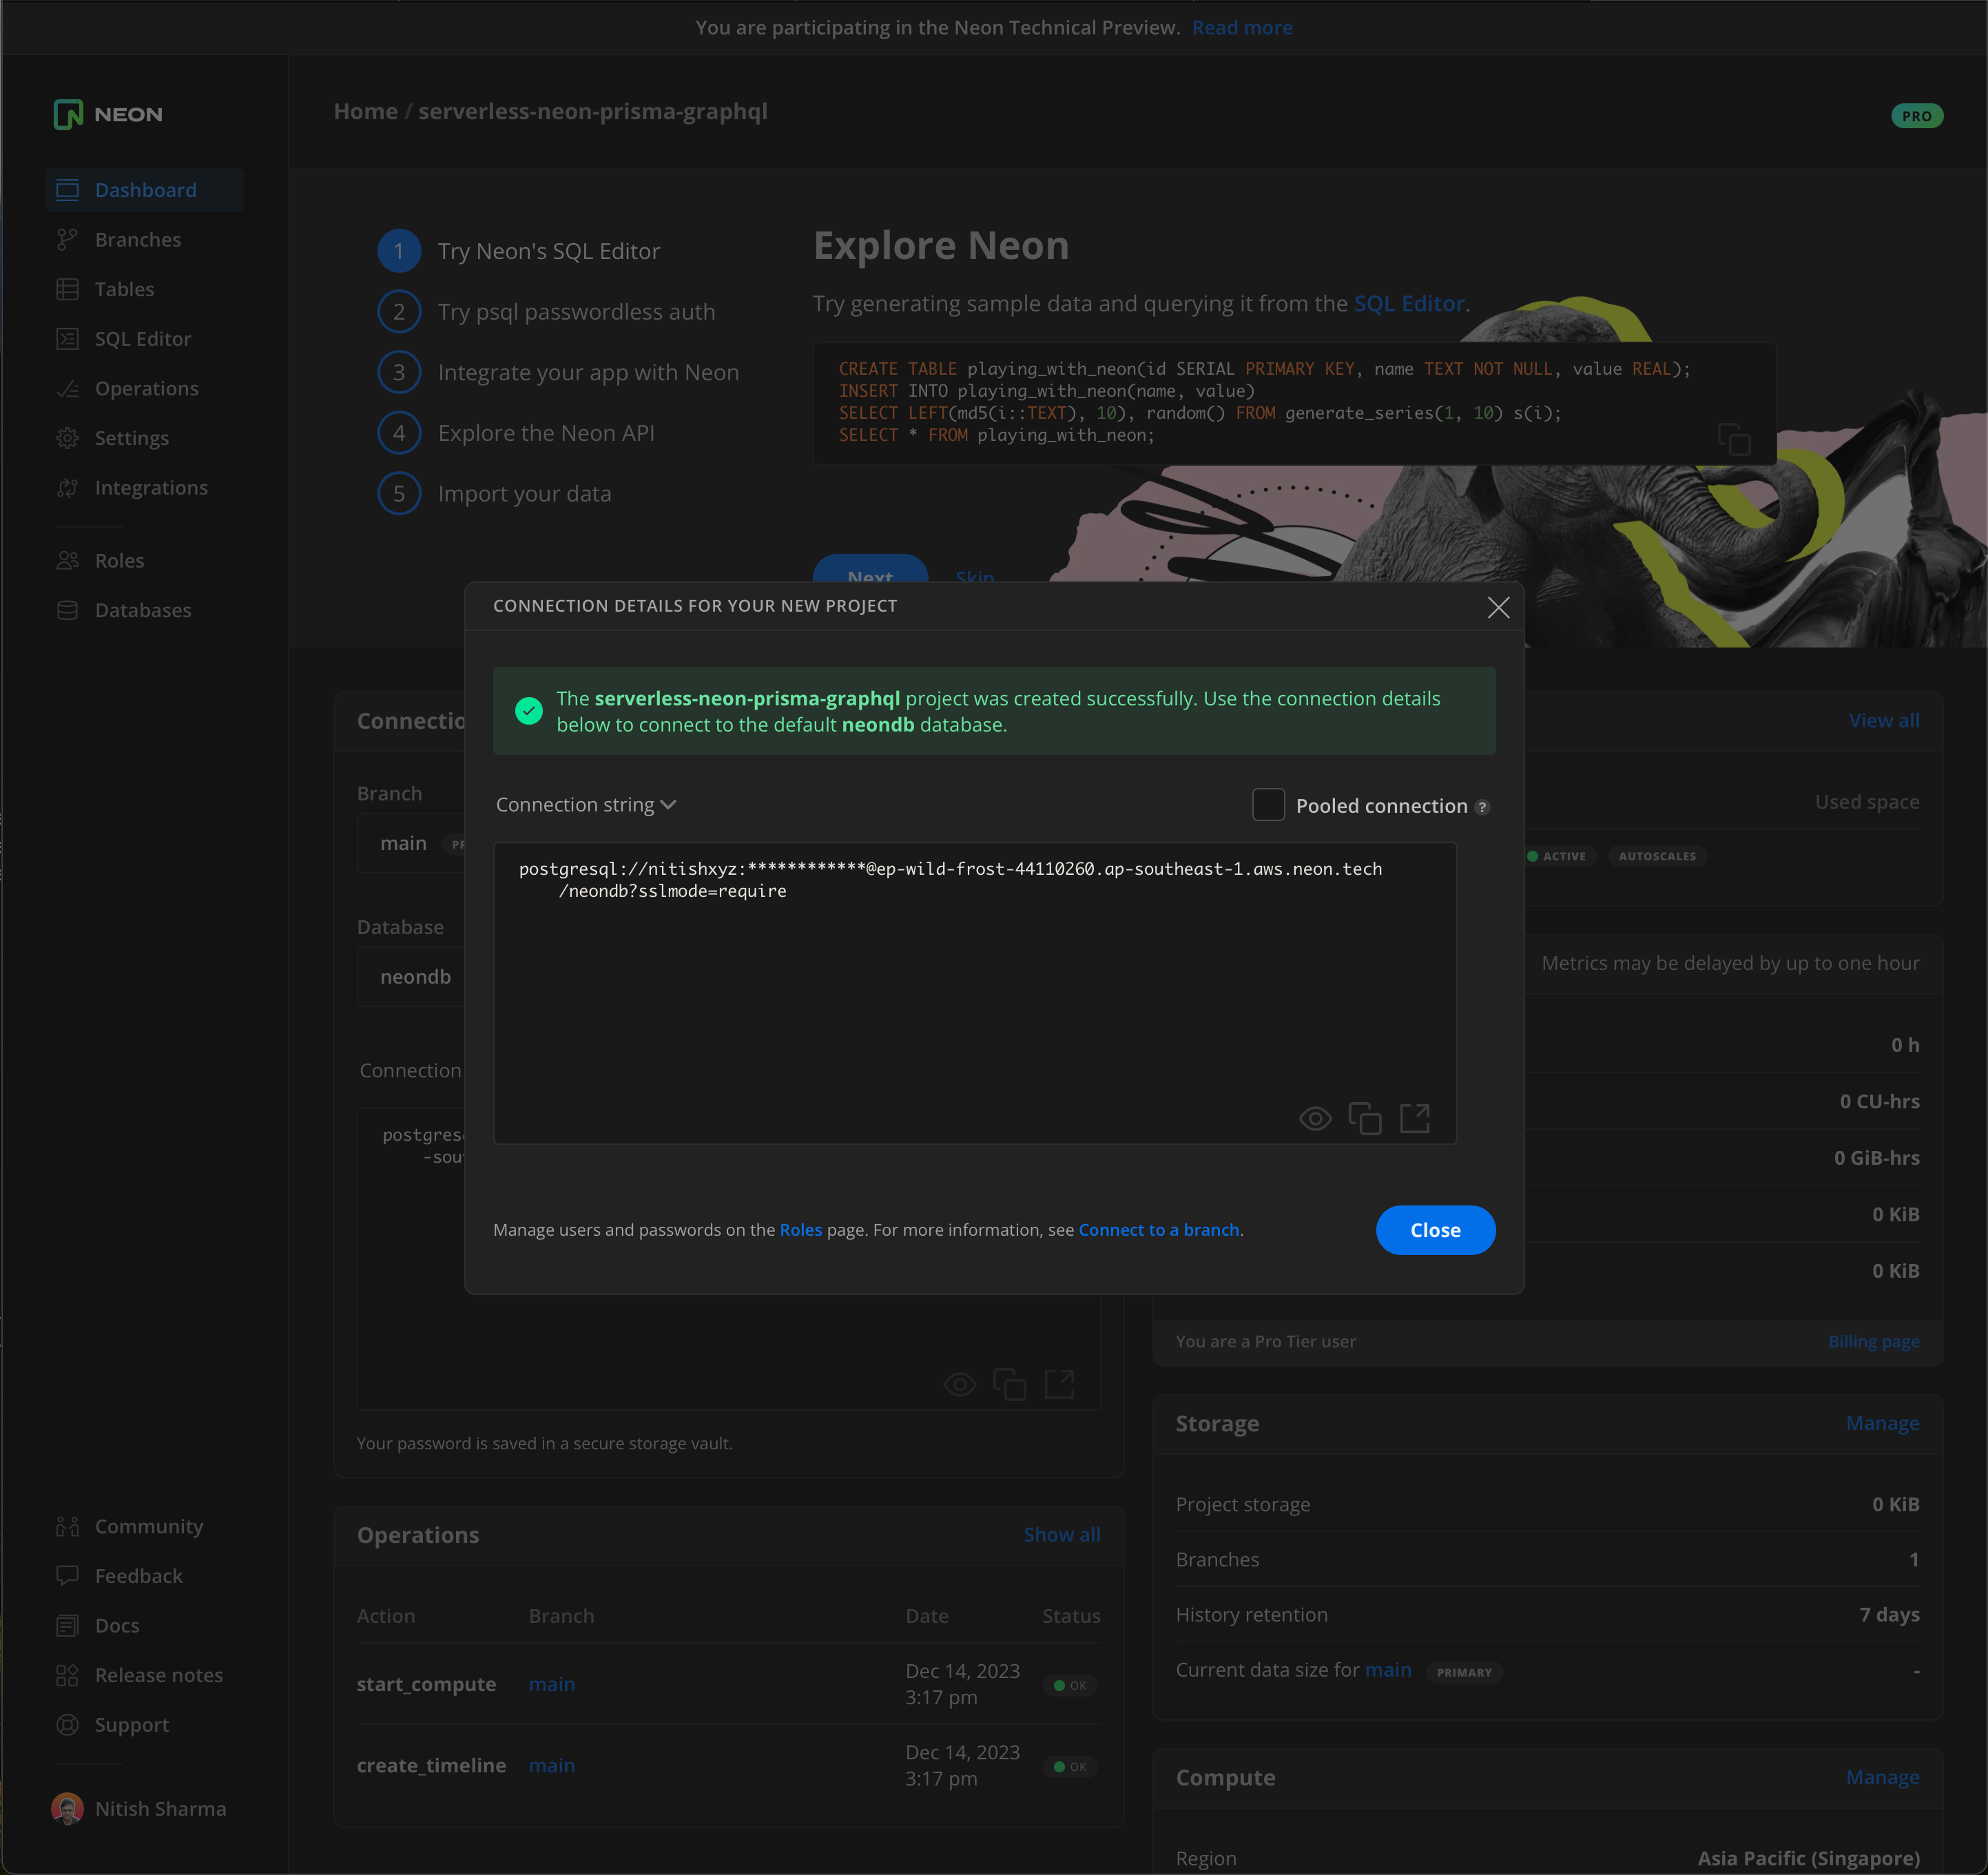The width and height of the screenshot is (1988, 1875).
Task: Open Dashboard in the sidebar
Action: (x=145, y=190)
